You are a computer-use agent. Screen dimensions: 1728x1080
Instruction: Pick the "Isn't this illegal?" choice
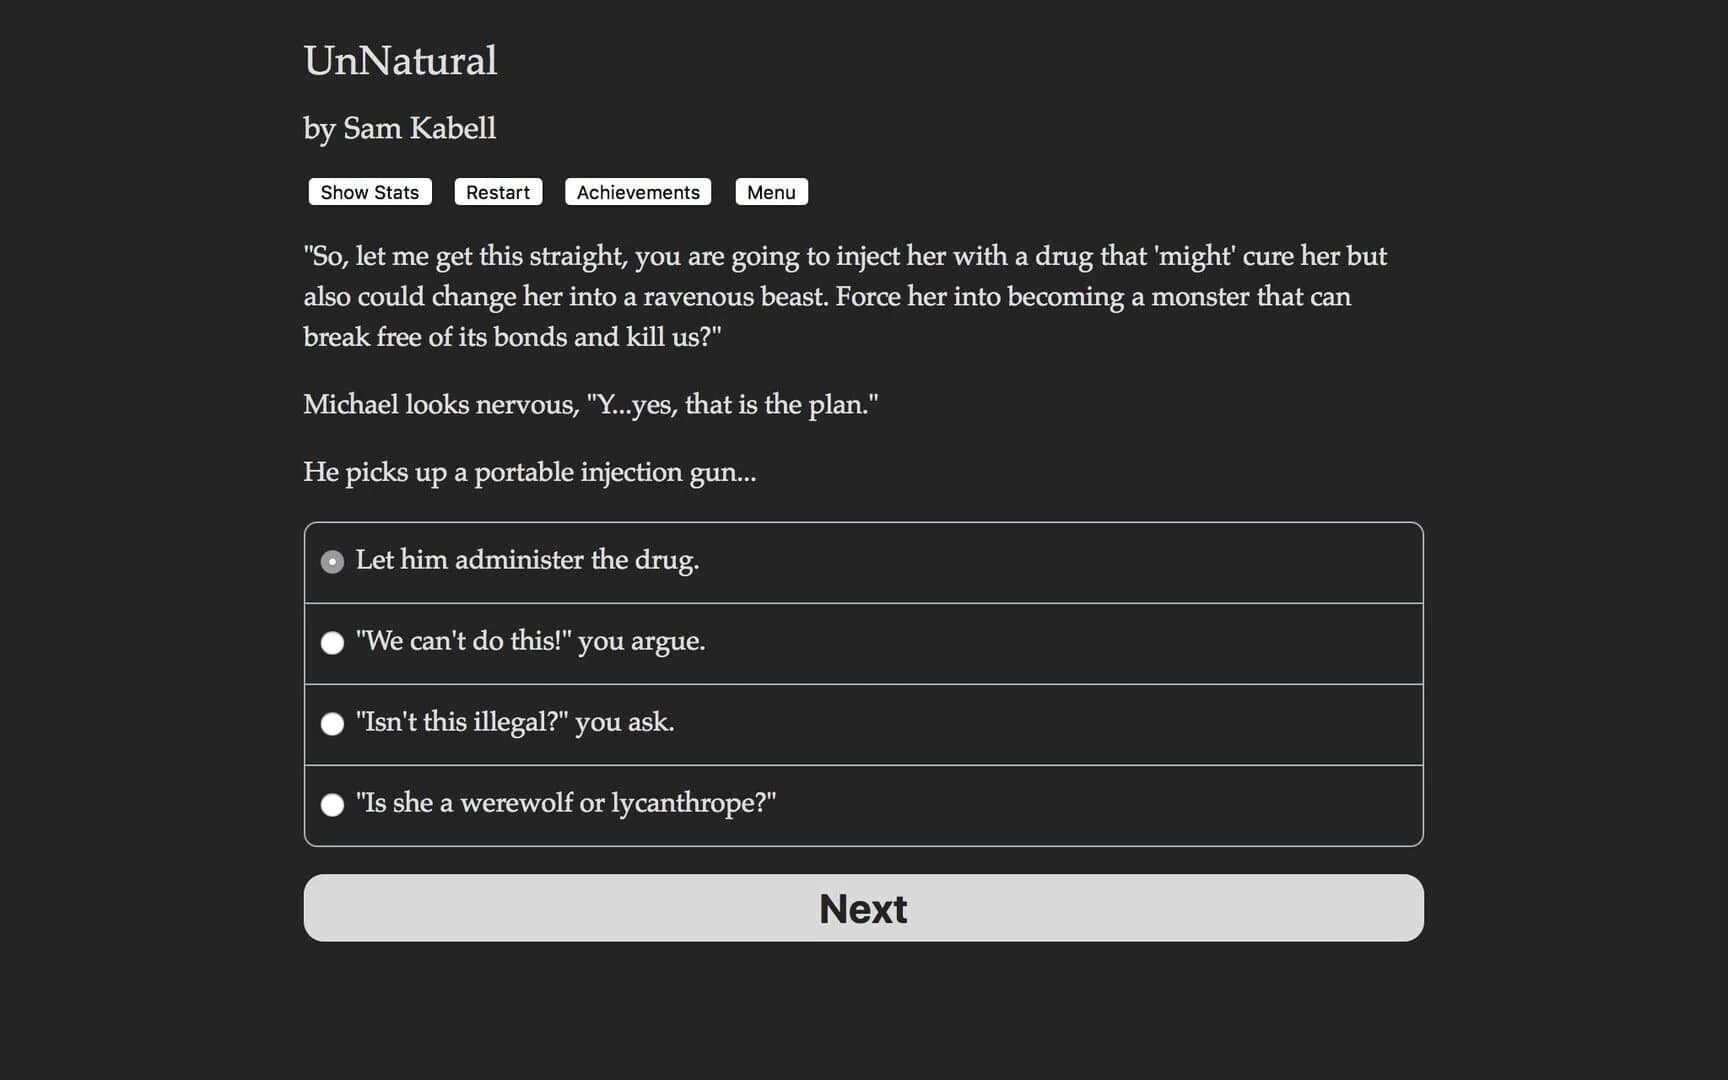(x=515, y=723)
